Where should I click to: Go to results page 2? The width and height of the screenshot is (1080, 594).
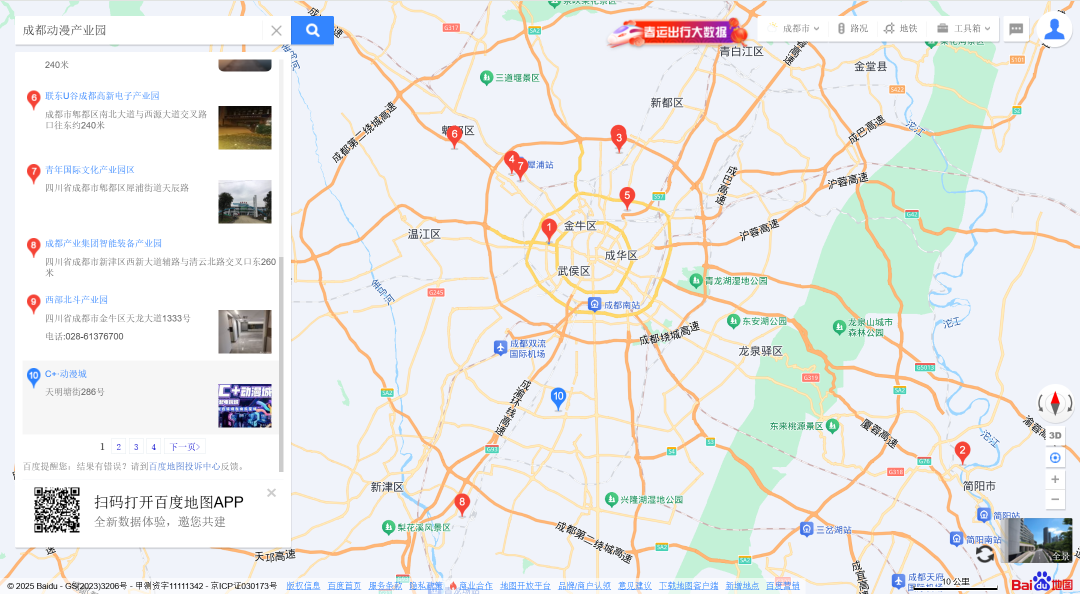(x=118, y=447)
